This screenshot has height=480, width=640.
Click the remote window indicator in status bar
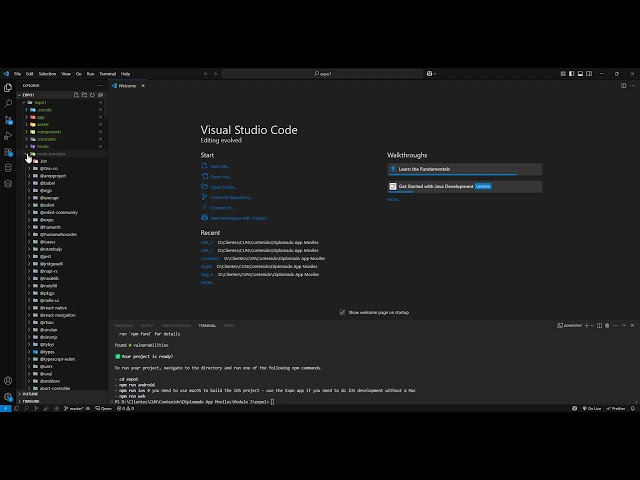pos(5,408)
